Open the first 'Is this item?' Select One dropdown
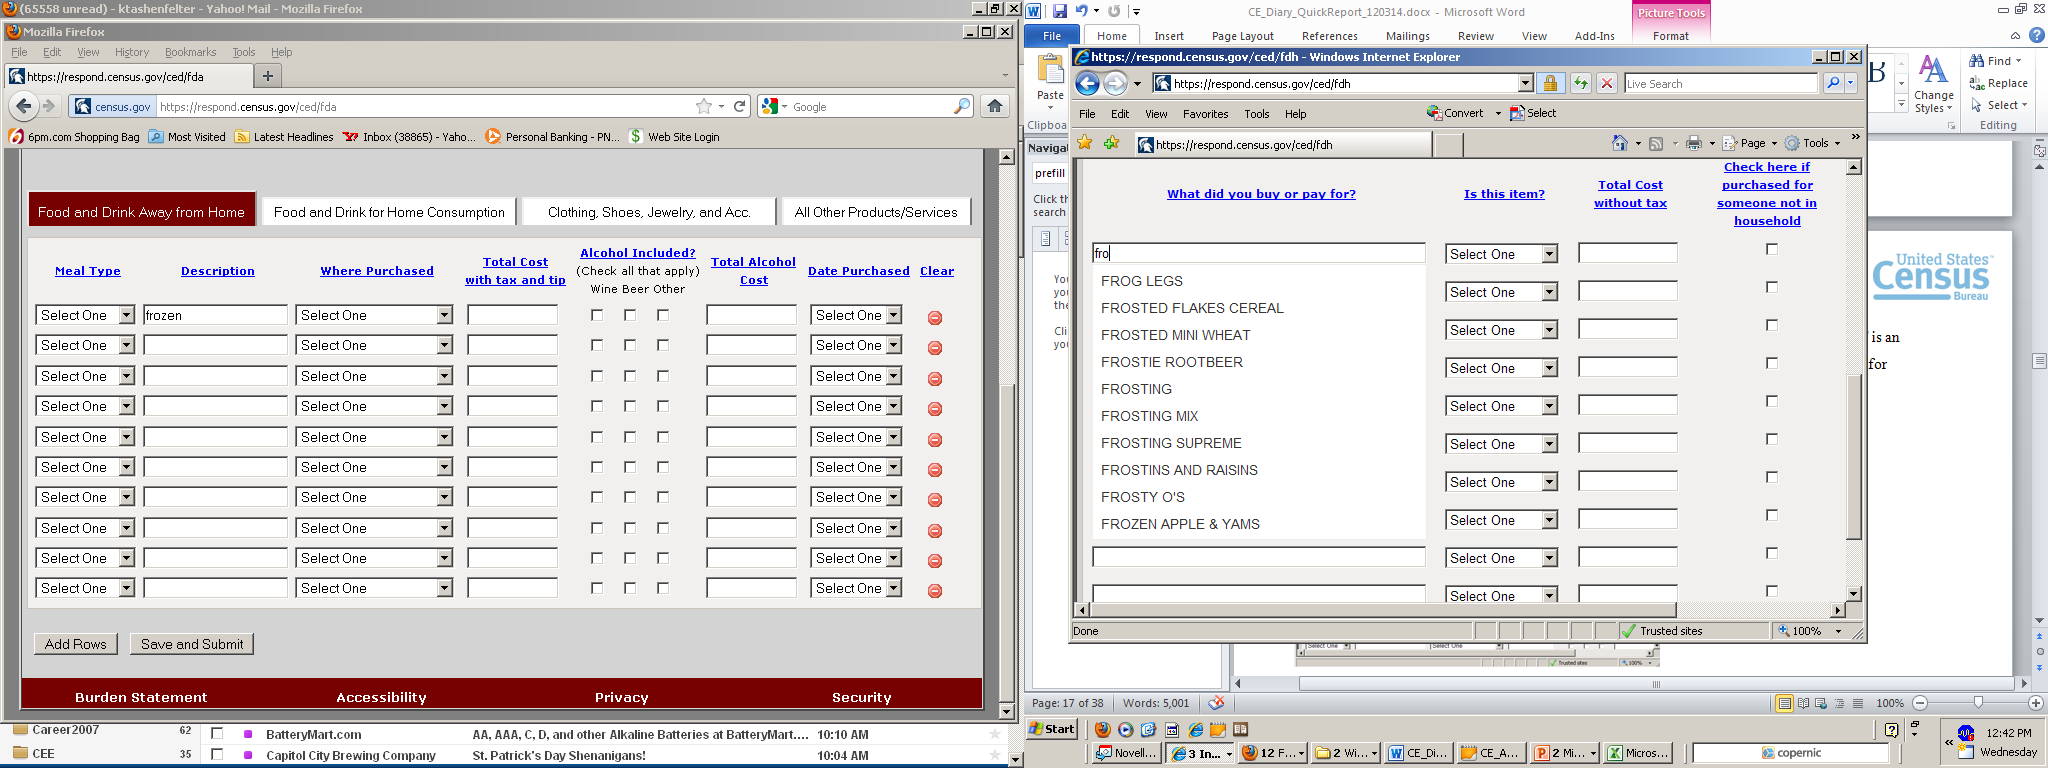This screenshot has width=2048, height=768. (x=1501, y=254)
